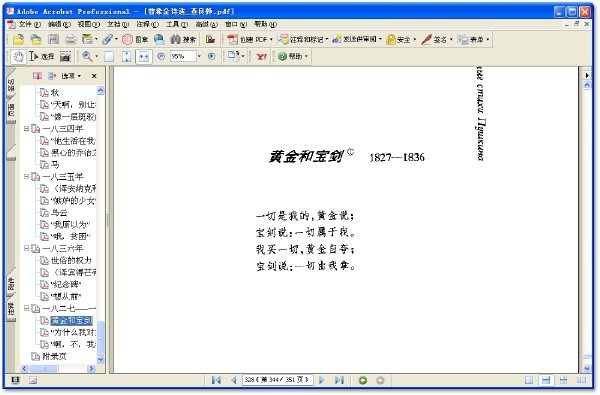Click the Snapshot camera tool
600x395 pixels.
click(66, 57)
